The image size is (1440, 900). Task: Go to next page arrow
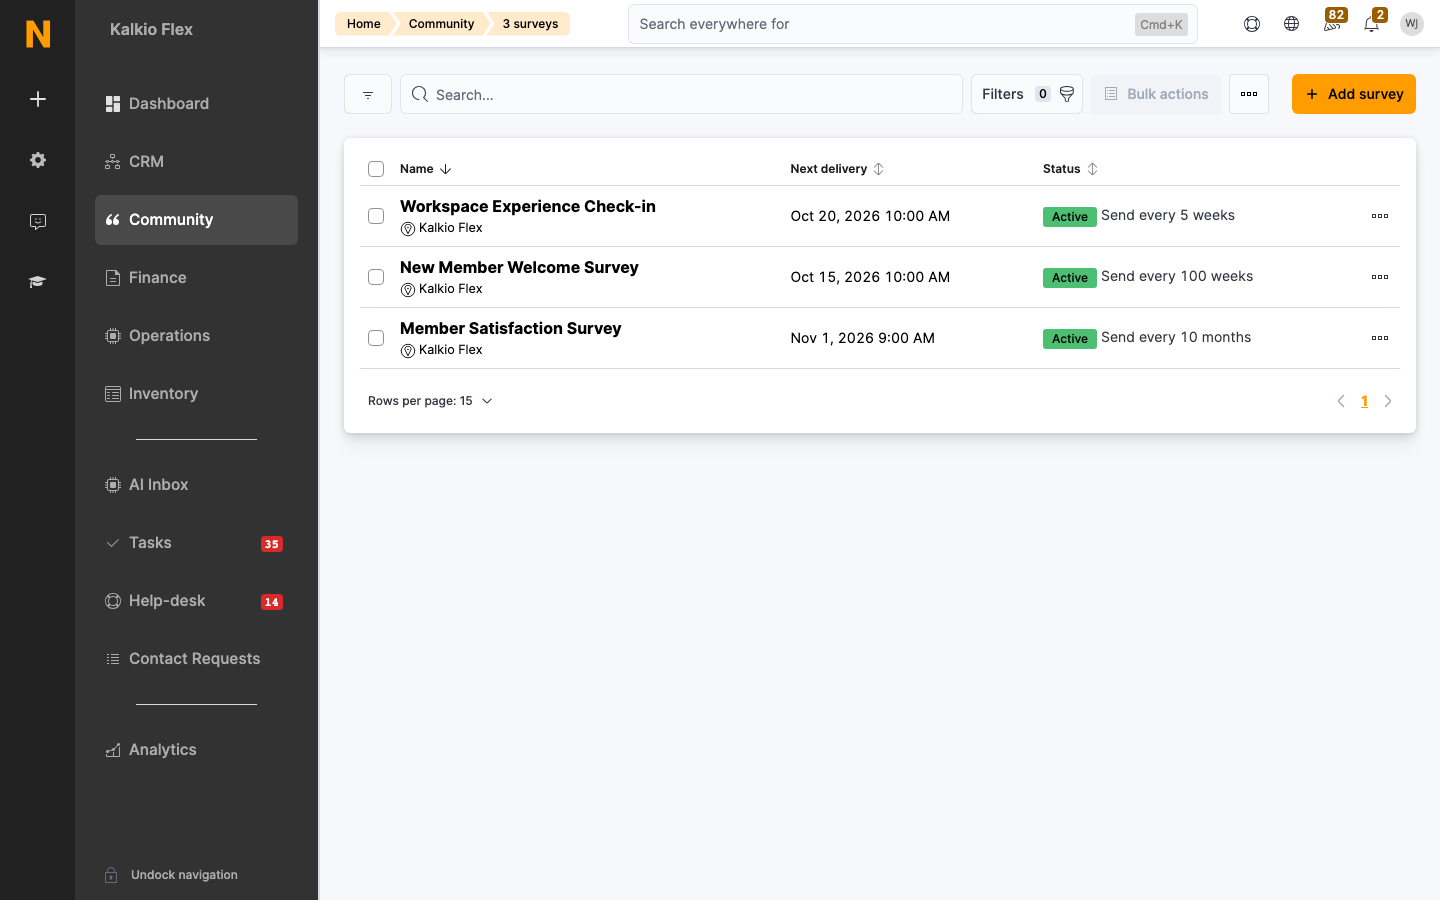(1388, 401)
